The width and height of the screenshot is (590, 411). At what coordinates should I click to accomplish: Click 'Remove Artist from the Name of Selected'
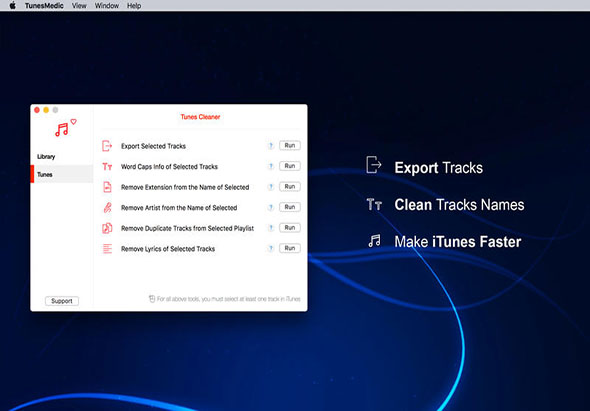[179, 207]
